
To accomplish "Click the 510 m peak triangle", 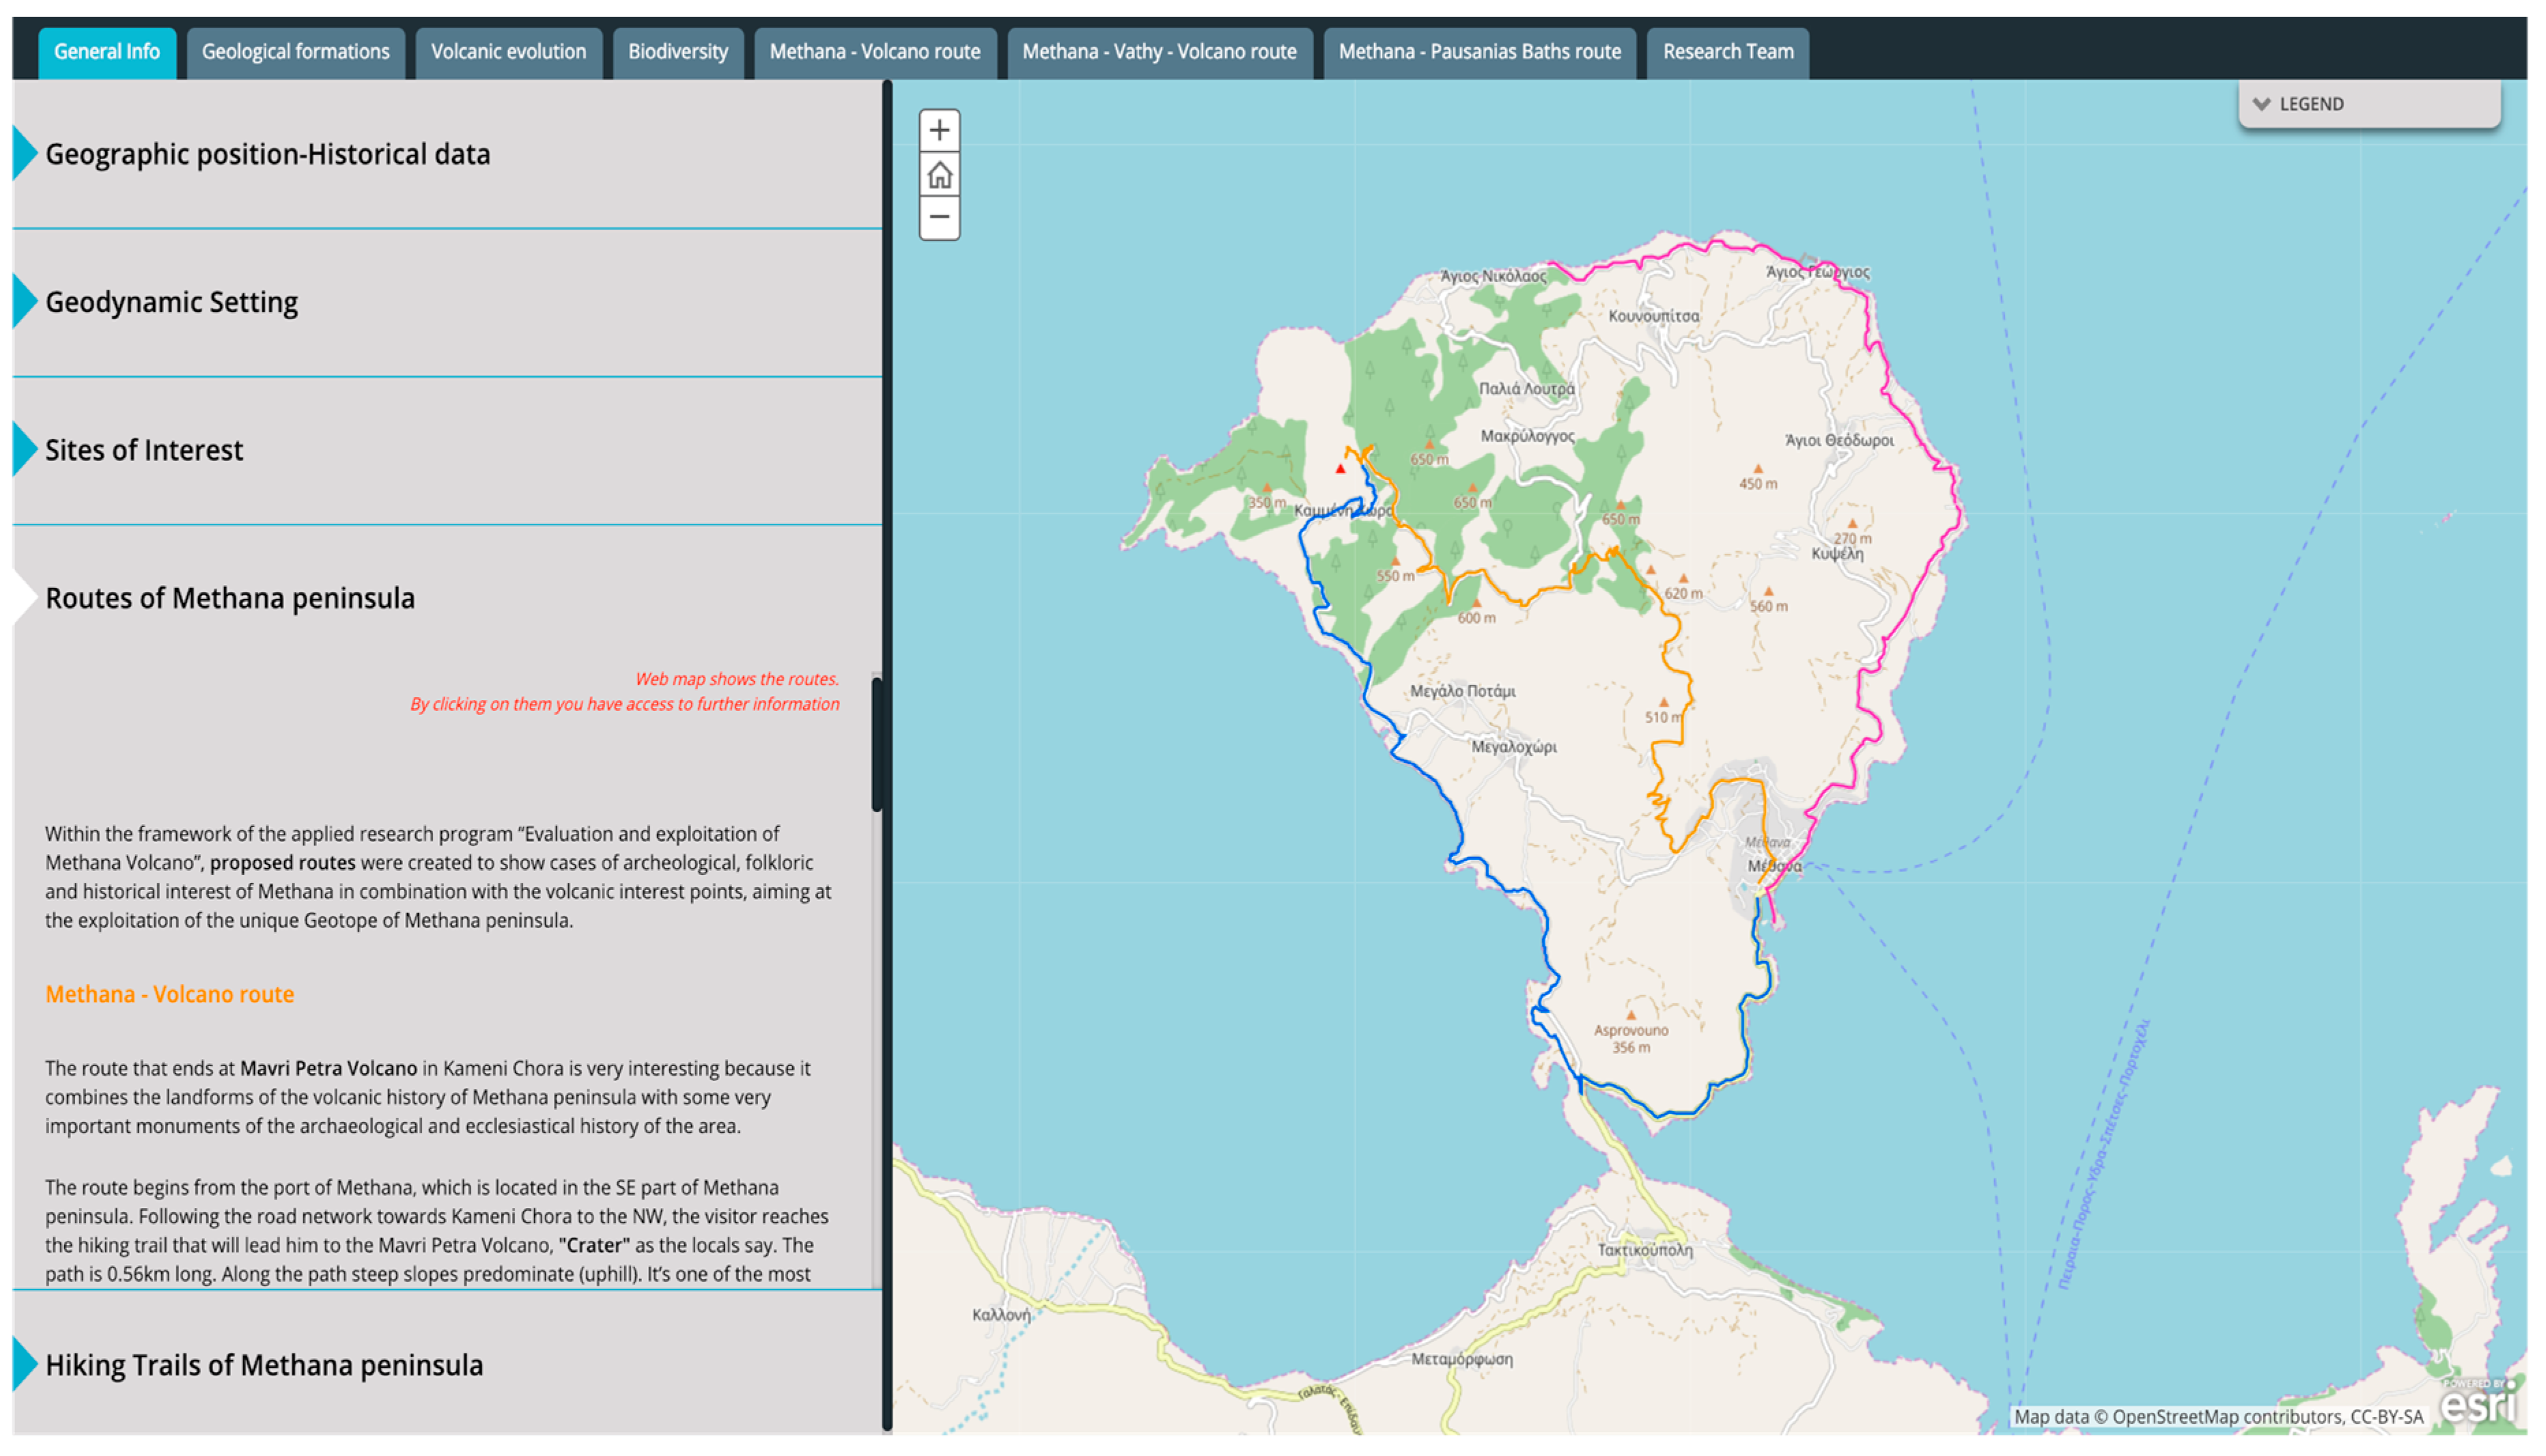I will click(1664, 703).
